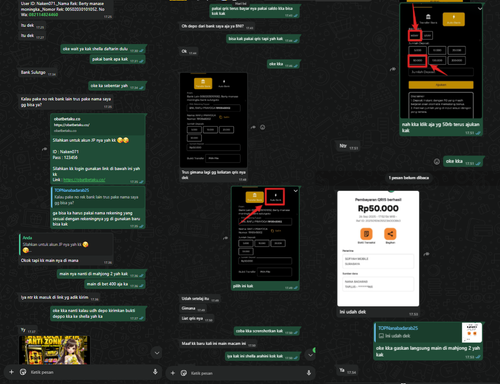This screenshot has width=500, height=384.
Task: Jump to quoted 'Silahkan untuk akun JP' reply by Anda
Action: tap(66, 244)
